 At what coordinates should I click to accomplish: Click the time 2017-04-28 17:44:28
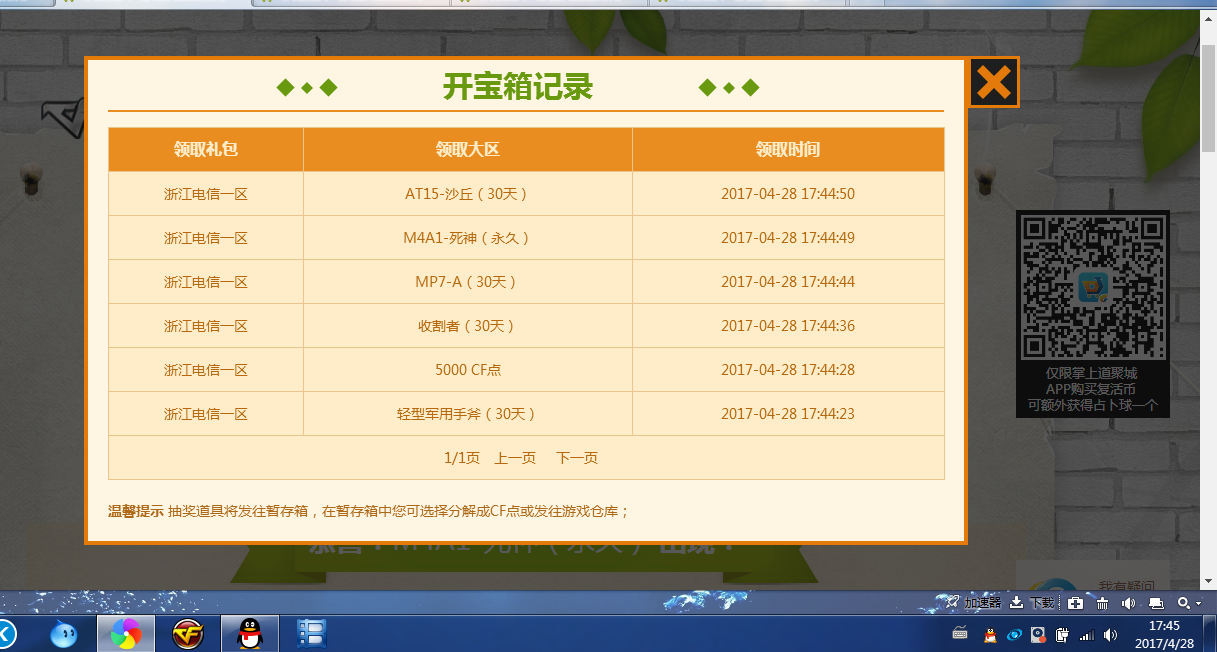[x=788, y=370]
